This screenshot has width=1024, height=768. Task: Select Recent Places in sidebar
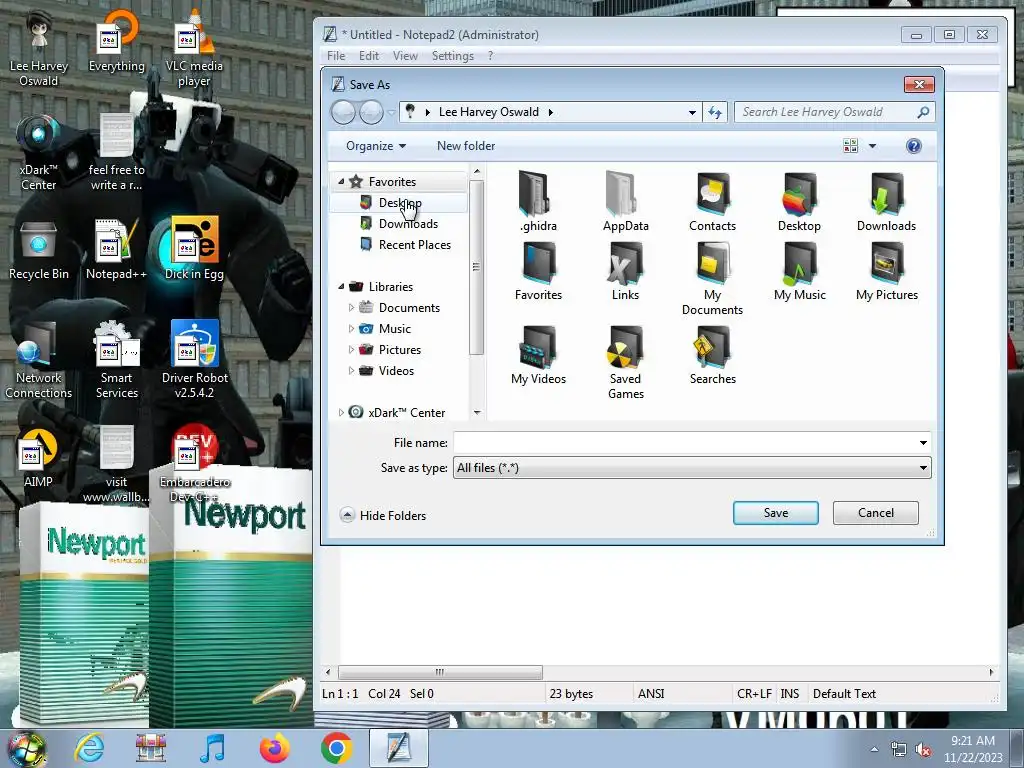415,244
